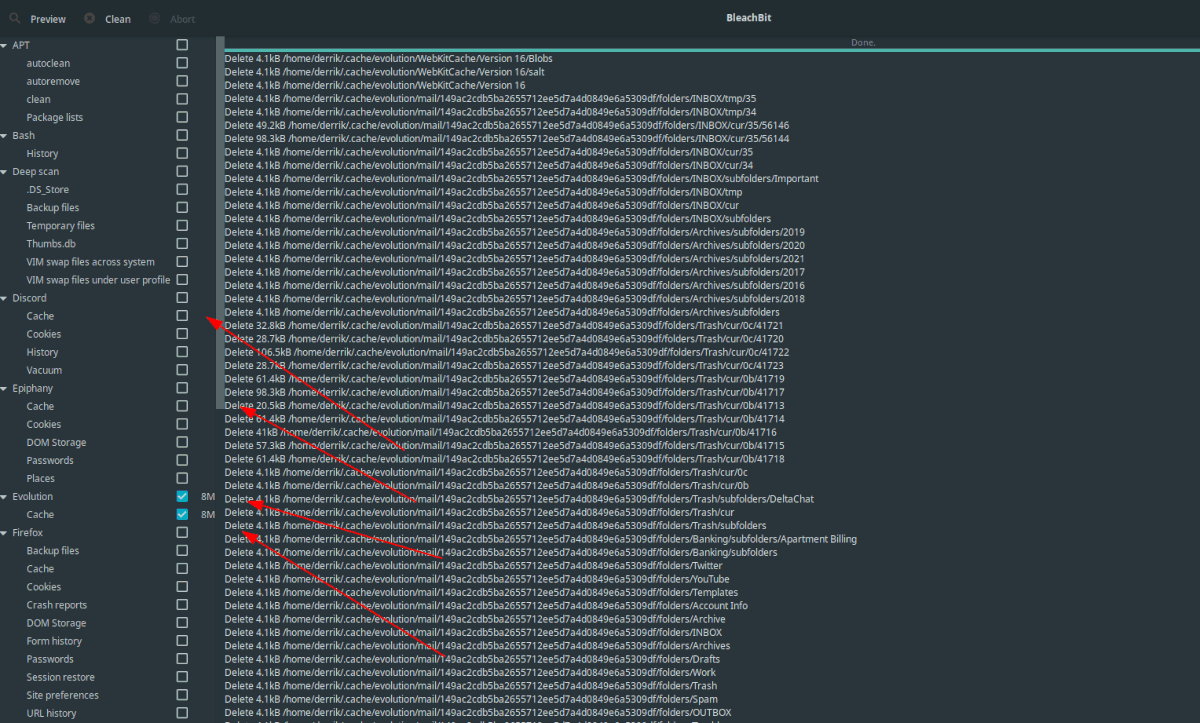Select Firefox Session restore item
This screenshot has height=723, width=1200.
(x=60, y=677)
